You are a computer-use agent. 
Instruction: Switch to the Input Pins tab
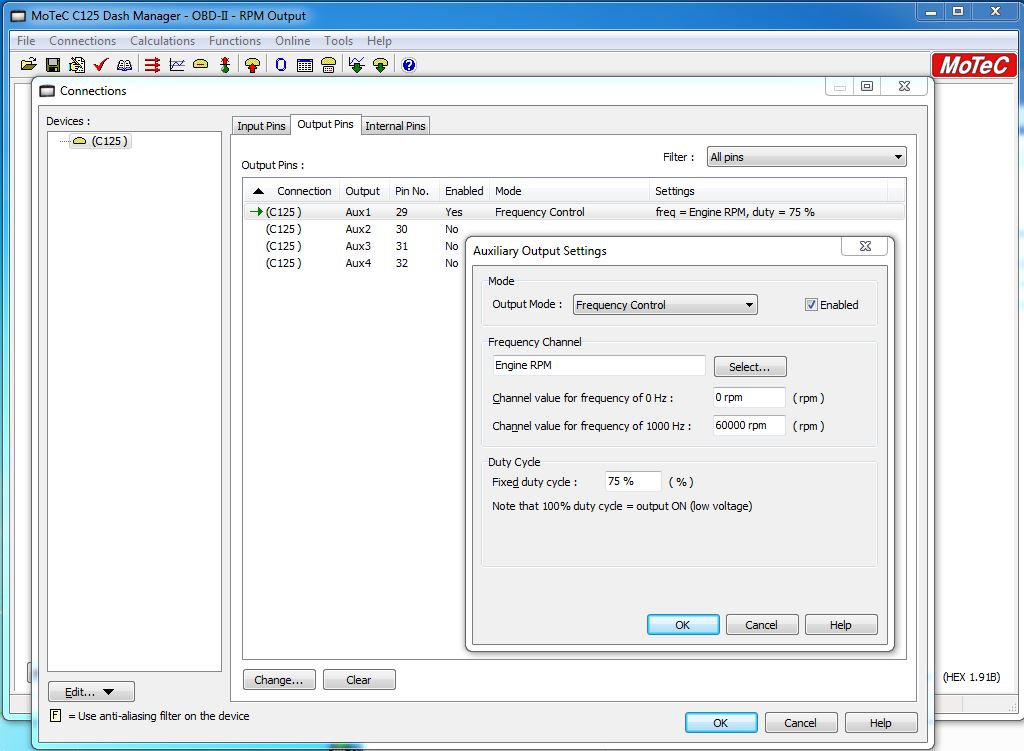(261, 125)
